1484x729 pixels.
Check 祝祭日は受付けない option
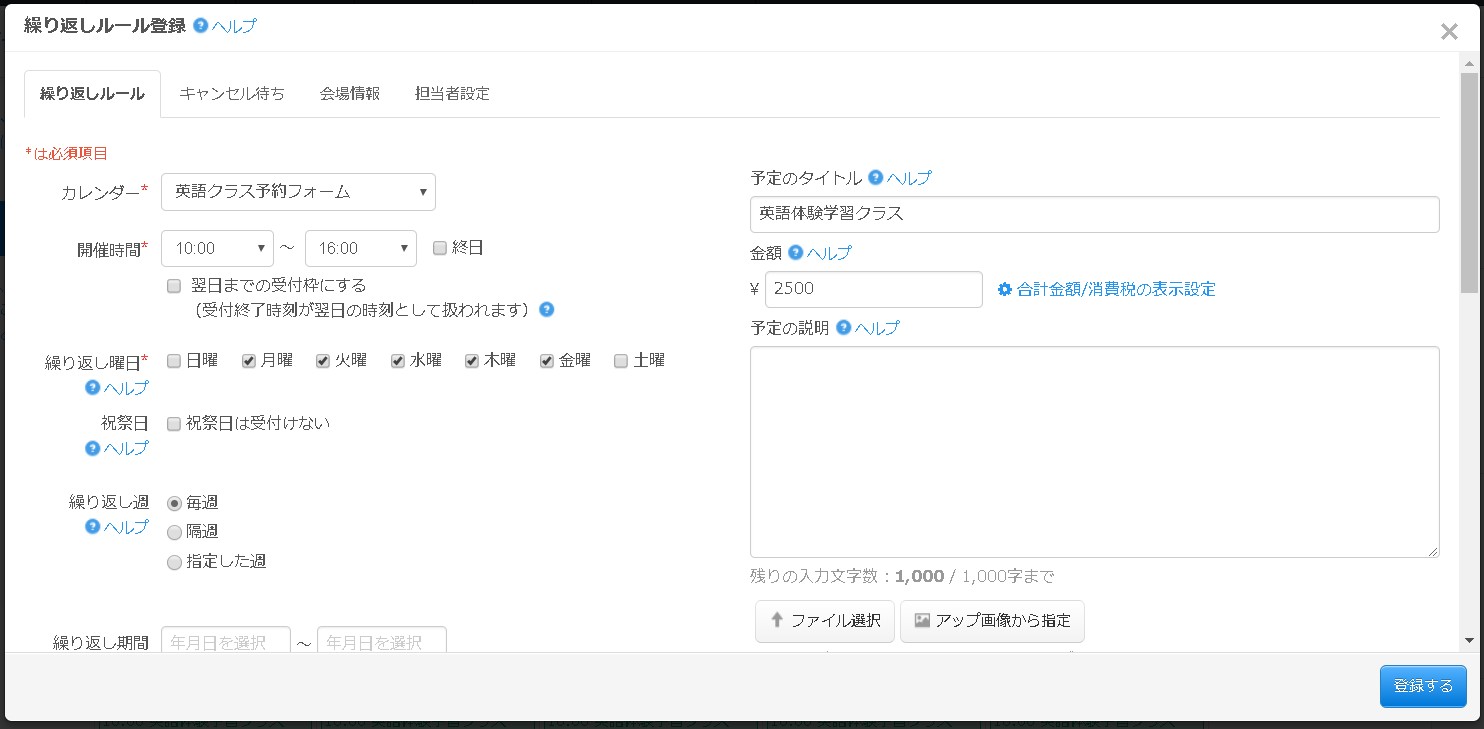click(171, 423)
